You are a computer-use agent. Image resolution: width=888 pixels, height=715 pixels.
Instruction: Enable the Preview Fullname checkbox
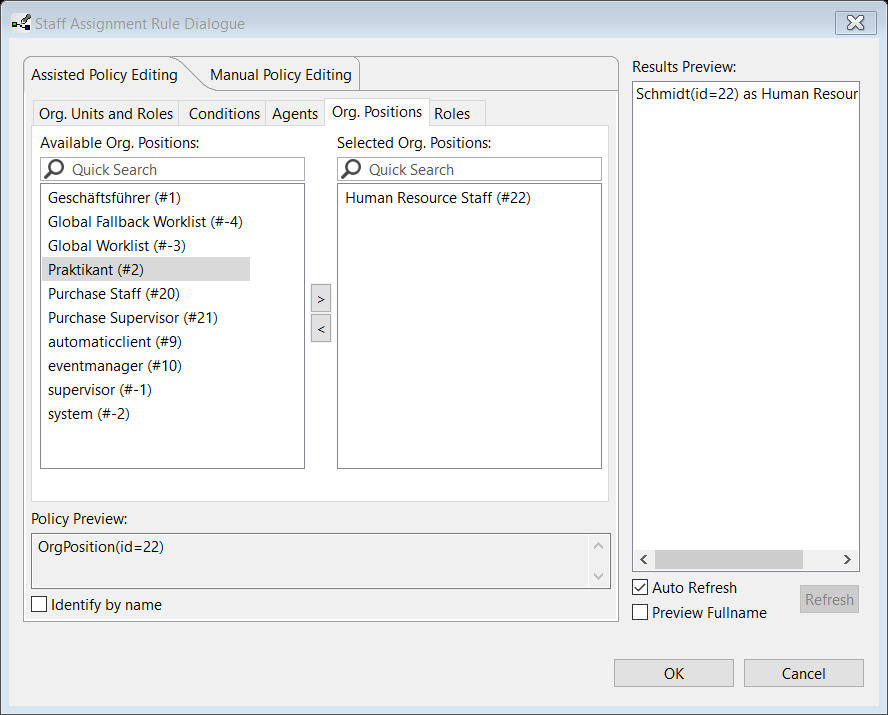coord(640,612)
